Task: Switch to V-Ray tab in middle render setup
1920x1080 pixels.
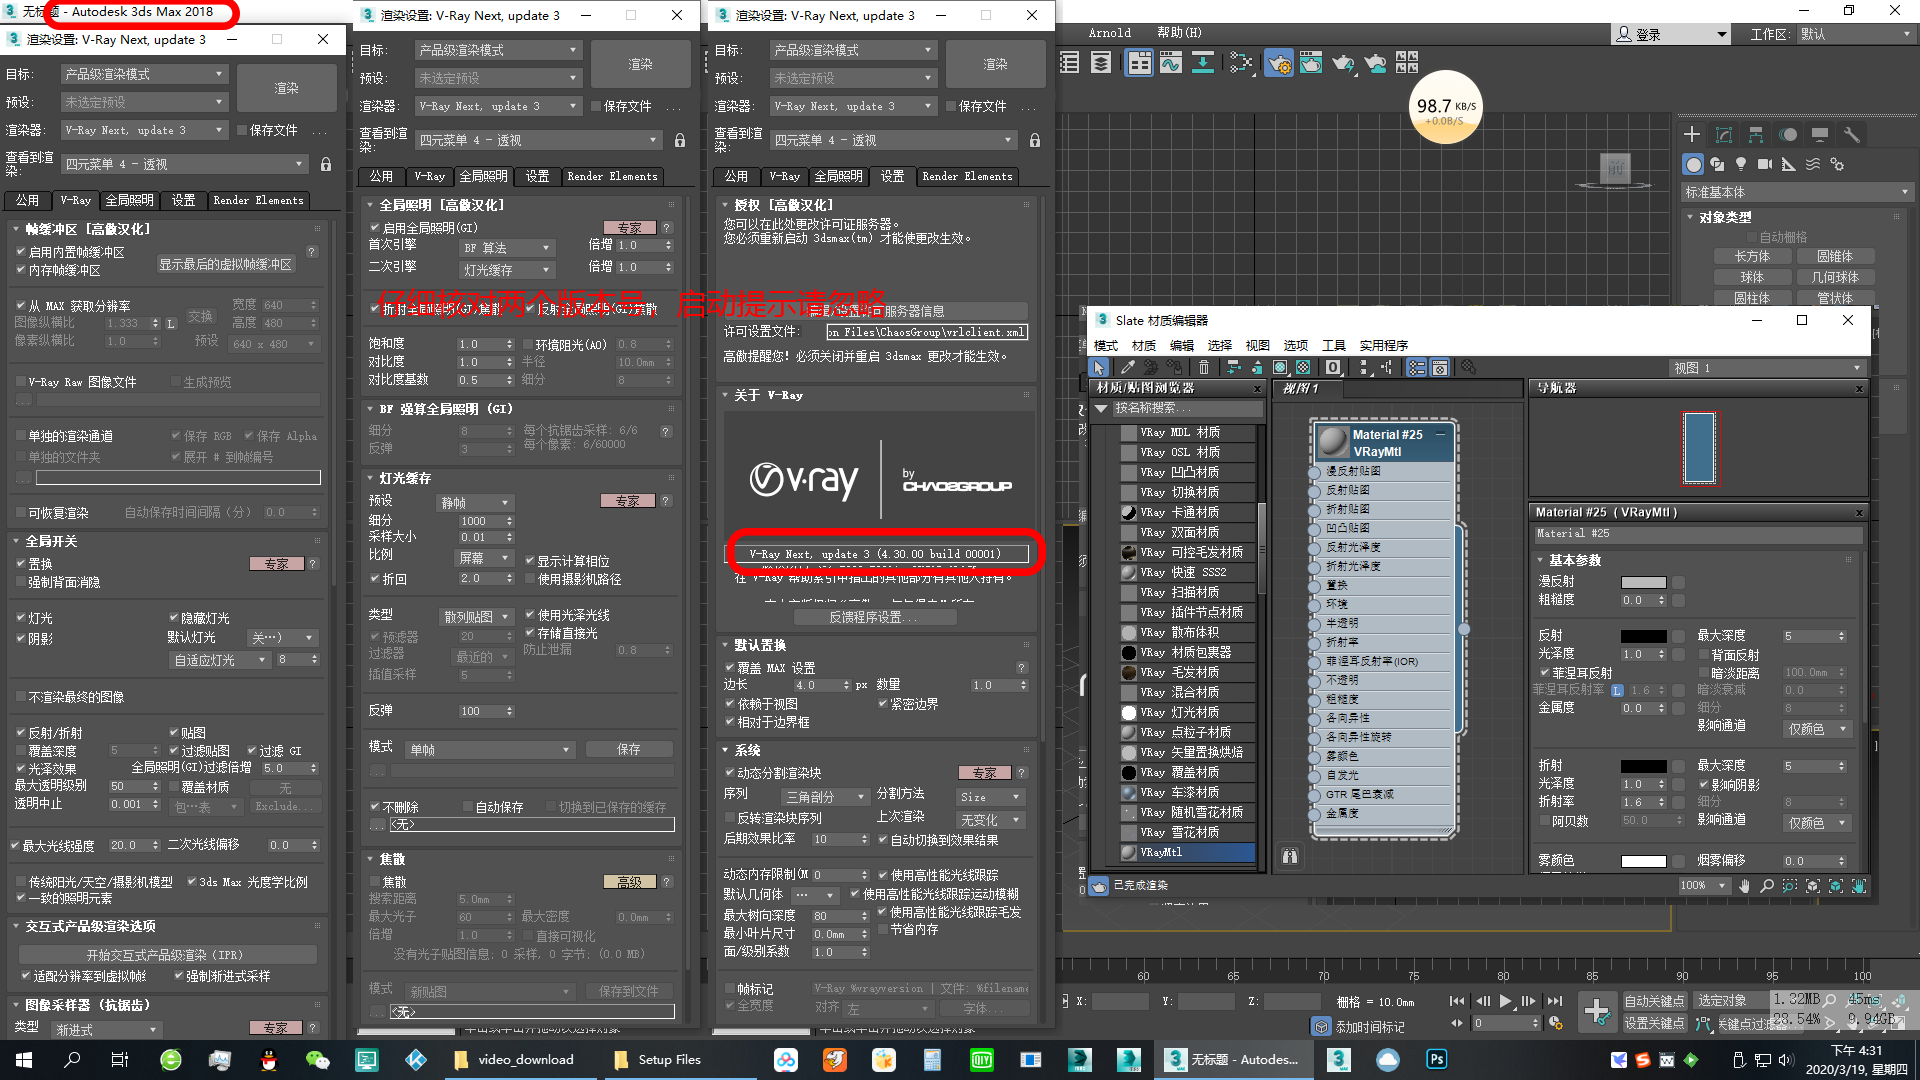Action: 430,176
